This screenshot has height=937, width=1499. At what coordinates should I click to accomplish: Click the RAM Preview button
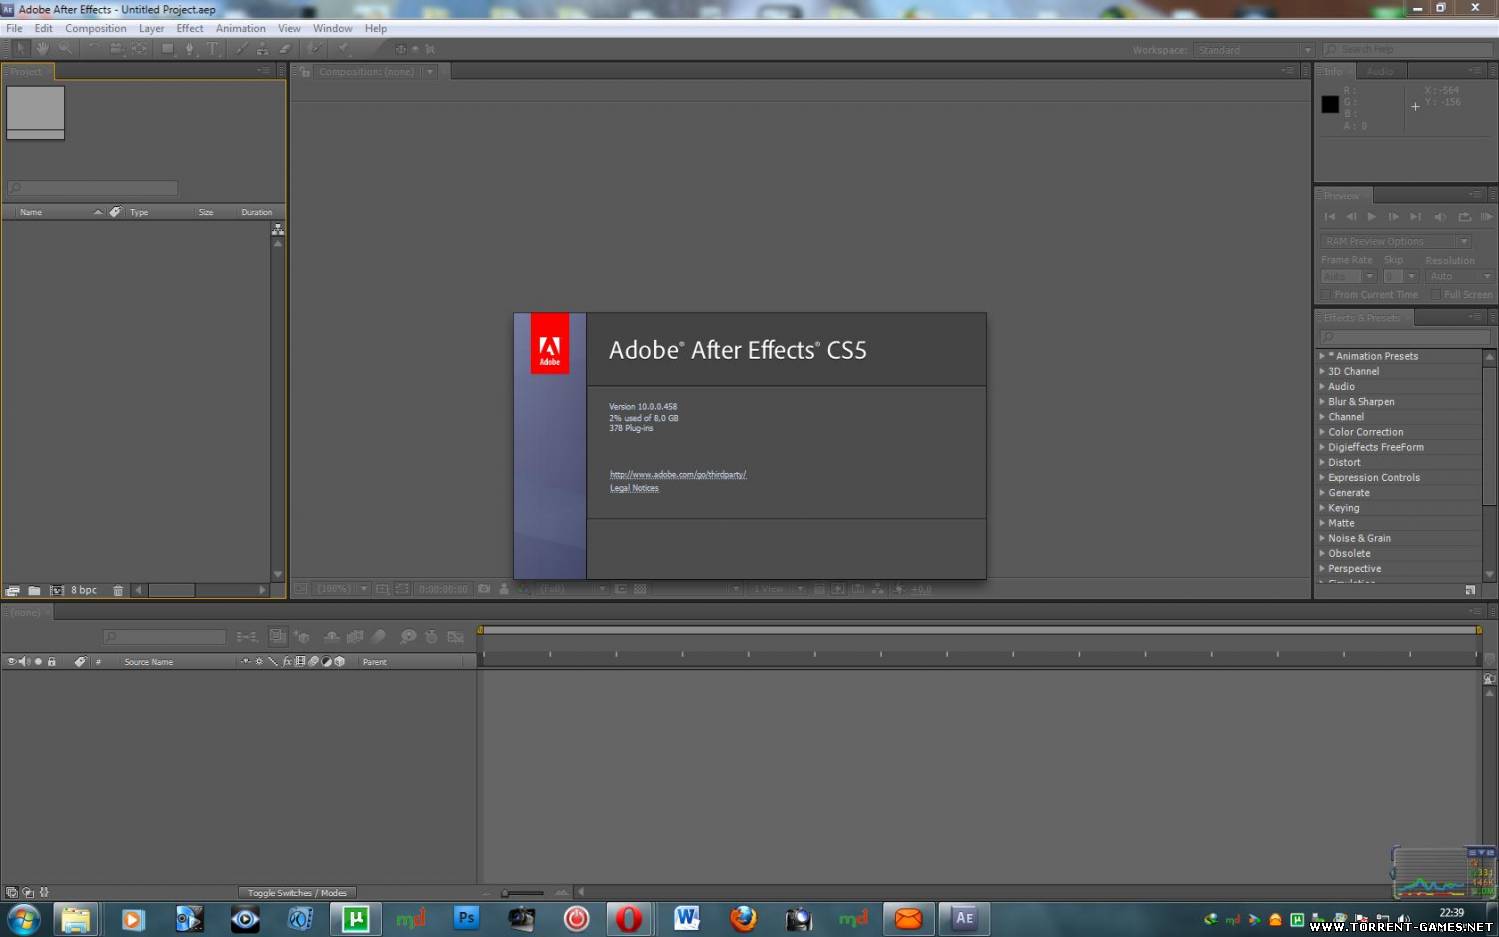pos(1486,216)
